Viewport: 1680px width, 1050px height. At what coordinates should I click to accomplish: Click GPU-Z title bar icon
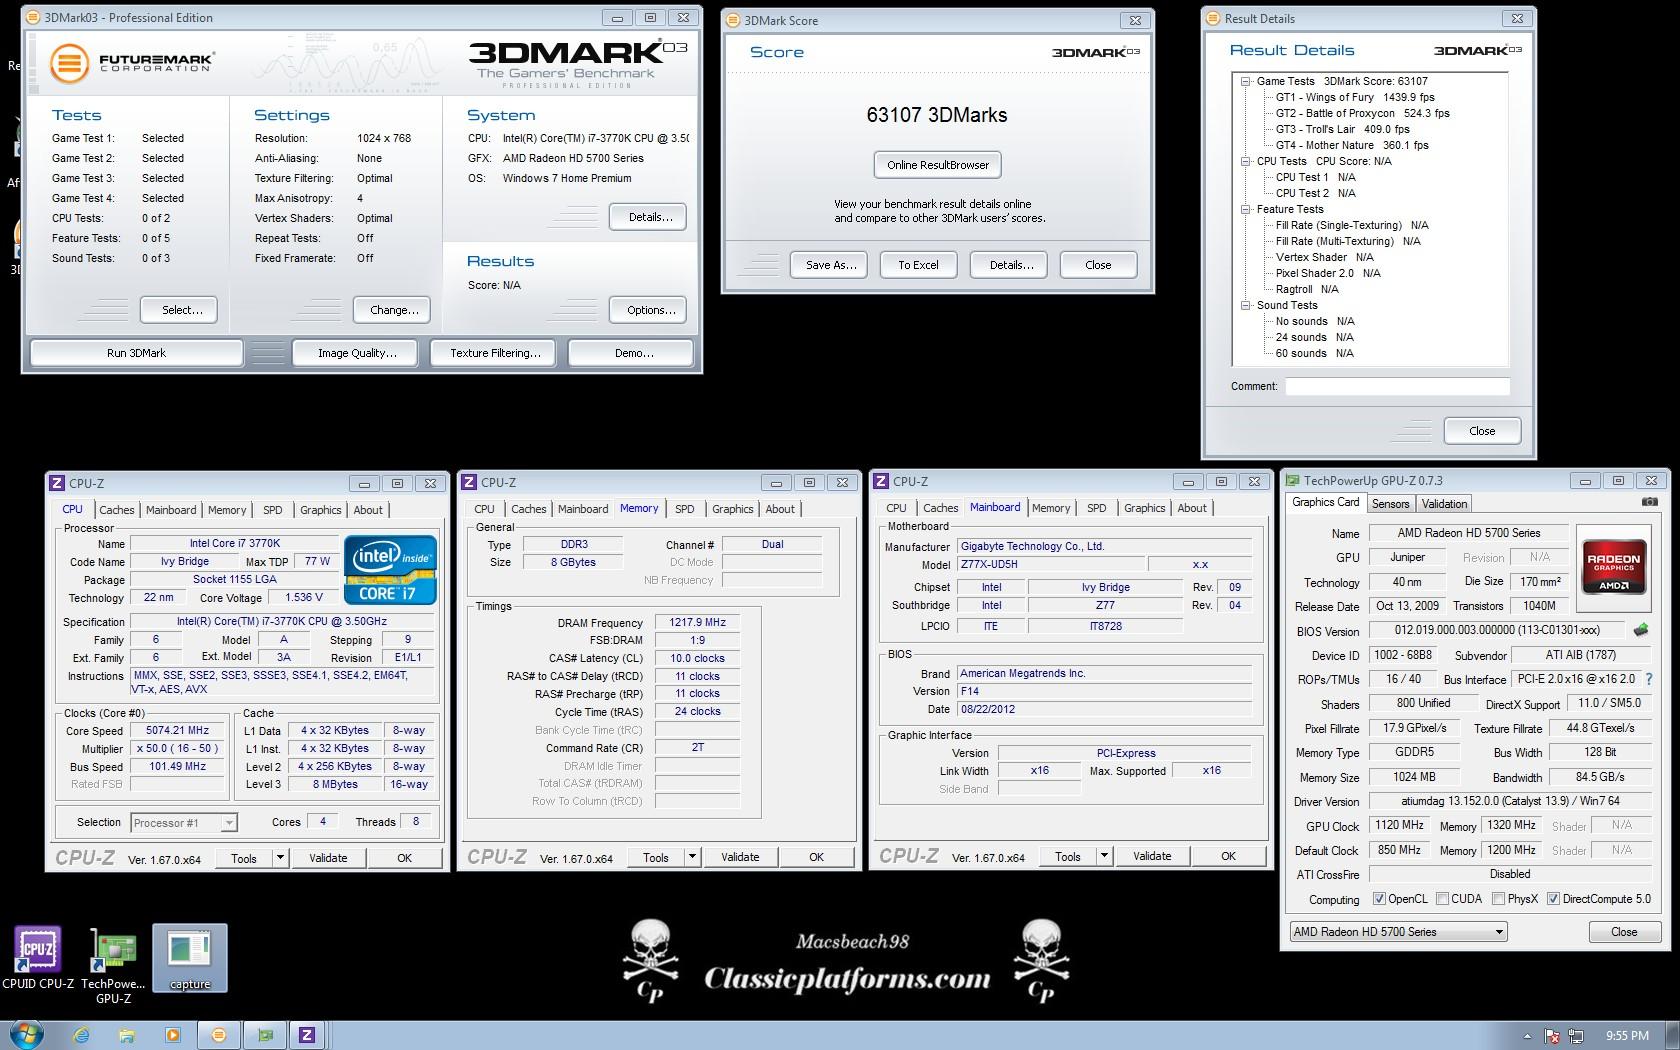pyautogui.click(x=1292, y=481)
